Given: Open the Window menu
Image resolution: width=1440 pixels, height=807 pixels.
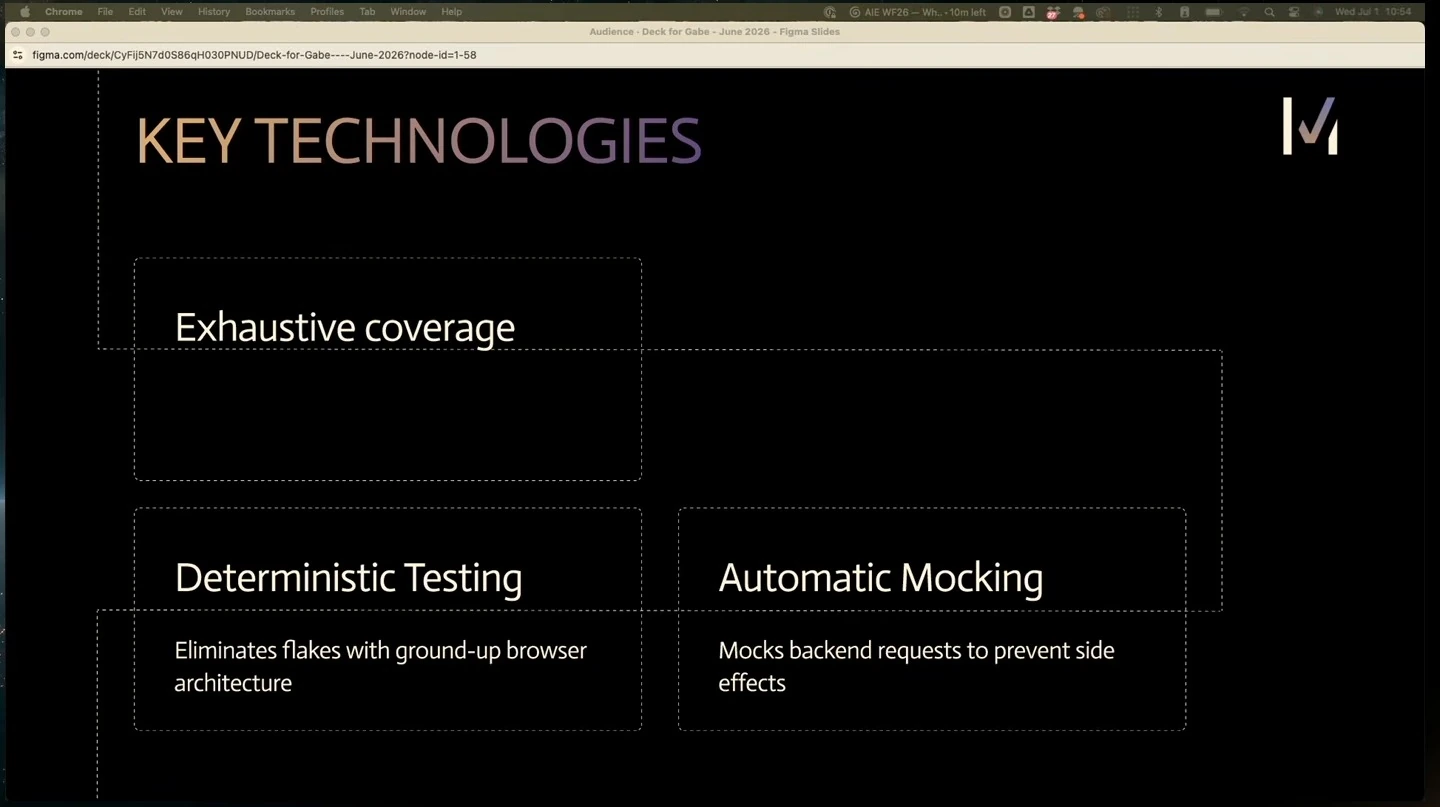Looking at the screenshot, I should pyautogui.click(x=408, y=12).
